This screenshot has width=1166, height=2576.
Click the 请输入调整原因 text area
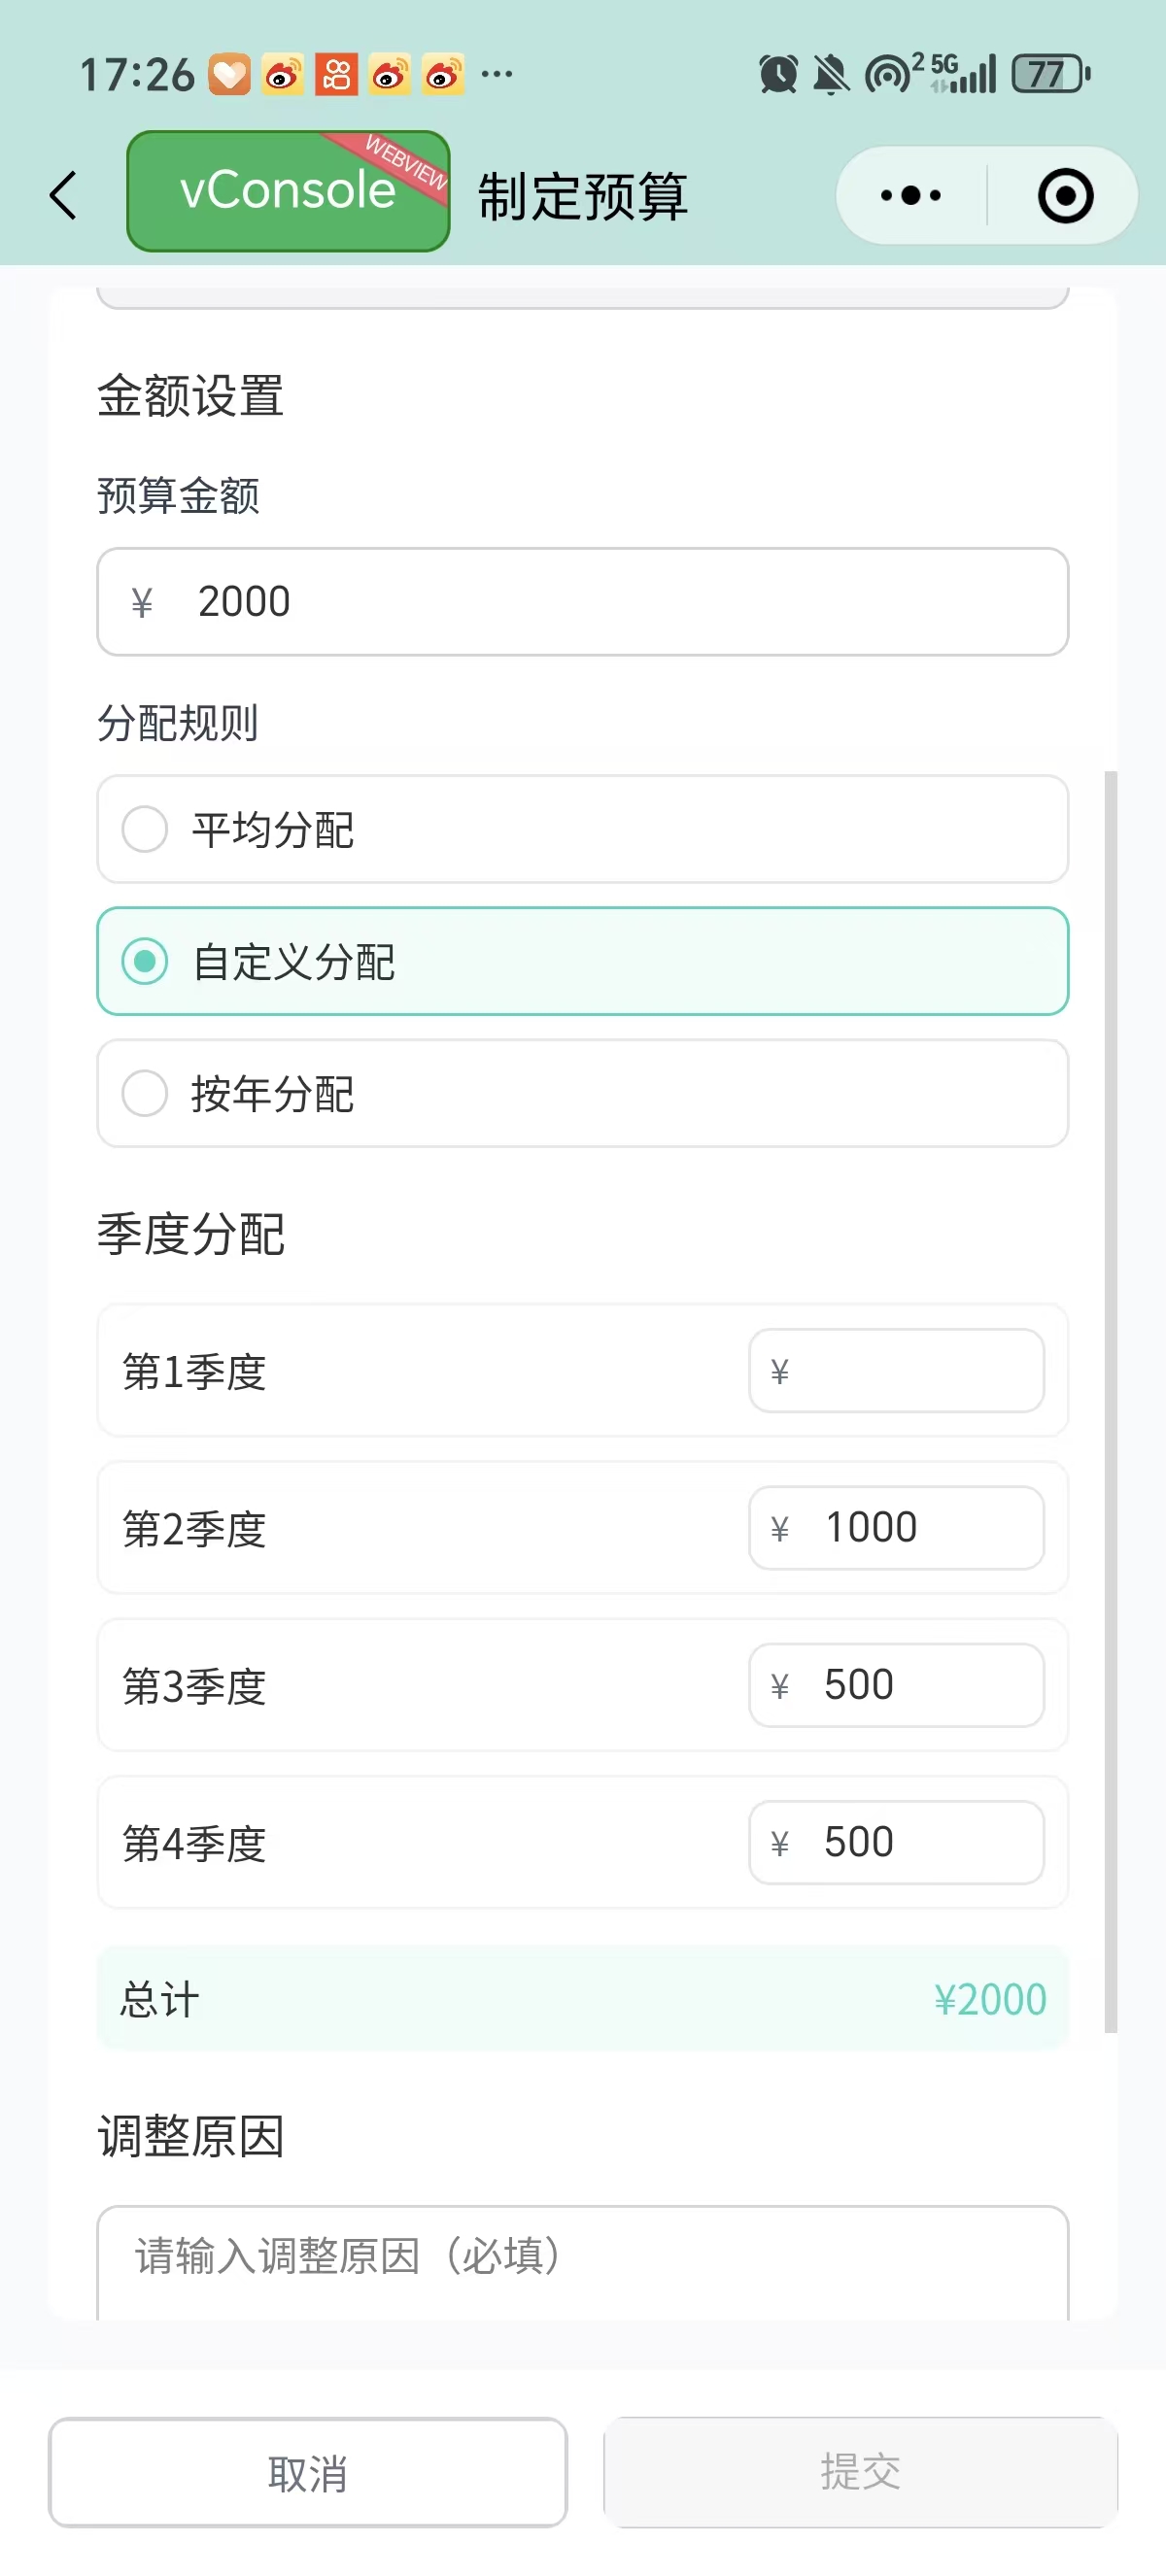click(x=582, y=2260)
